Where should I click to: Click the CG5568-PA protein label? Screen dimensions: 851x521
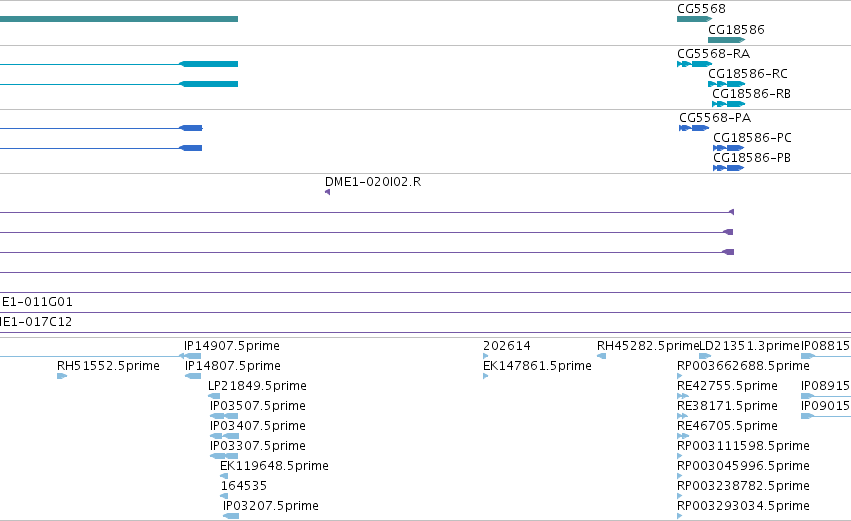(715, 118)
